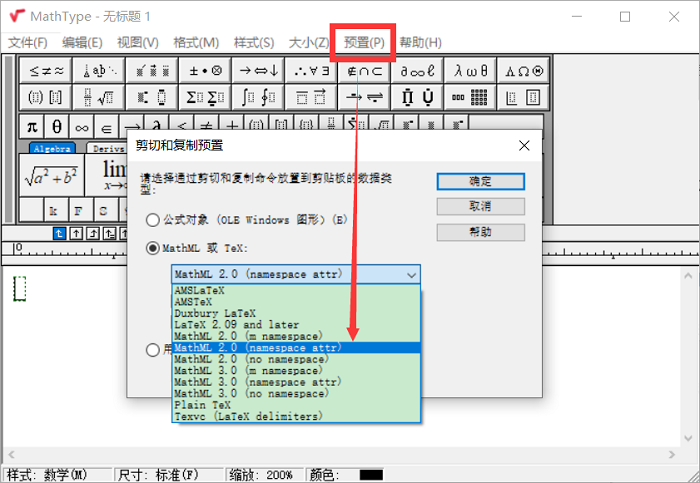Insert the π symbol from the small bar

click(32, 127)
